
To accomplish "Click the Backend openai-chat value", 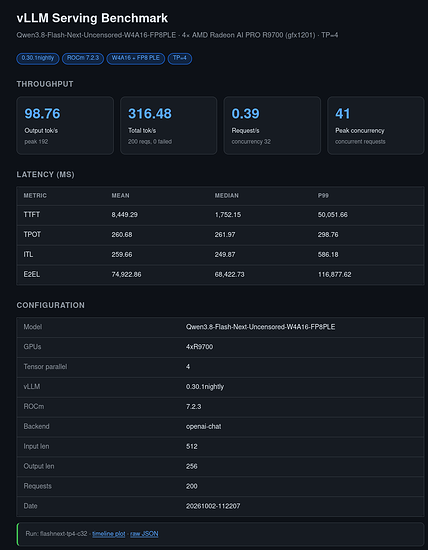I will (203, 427).
